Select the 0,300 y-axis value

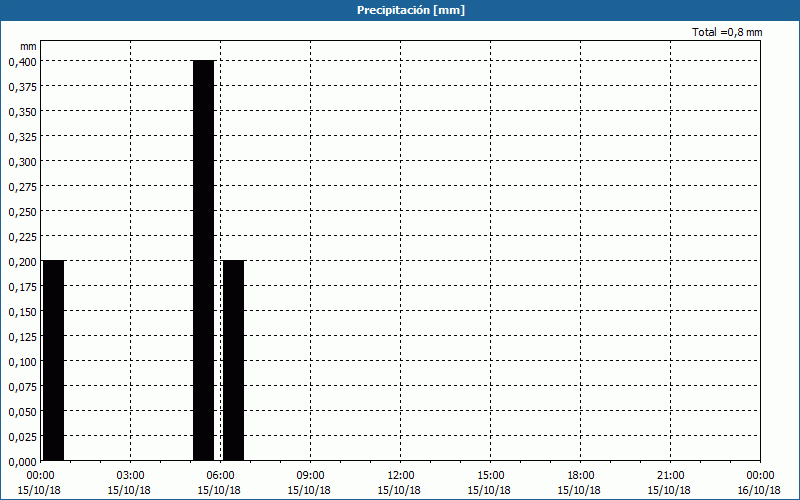(x=23, y=162)
